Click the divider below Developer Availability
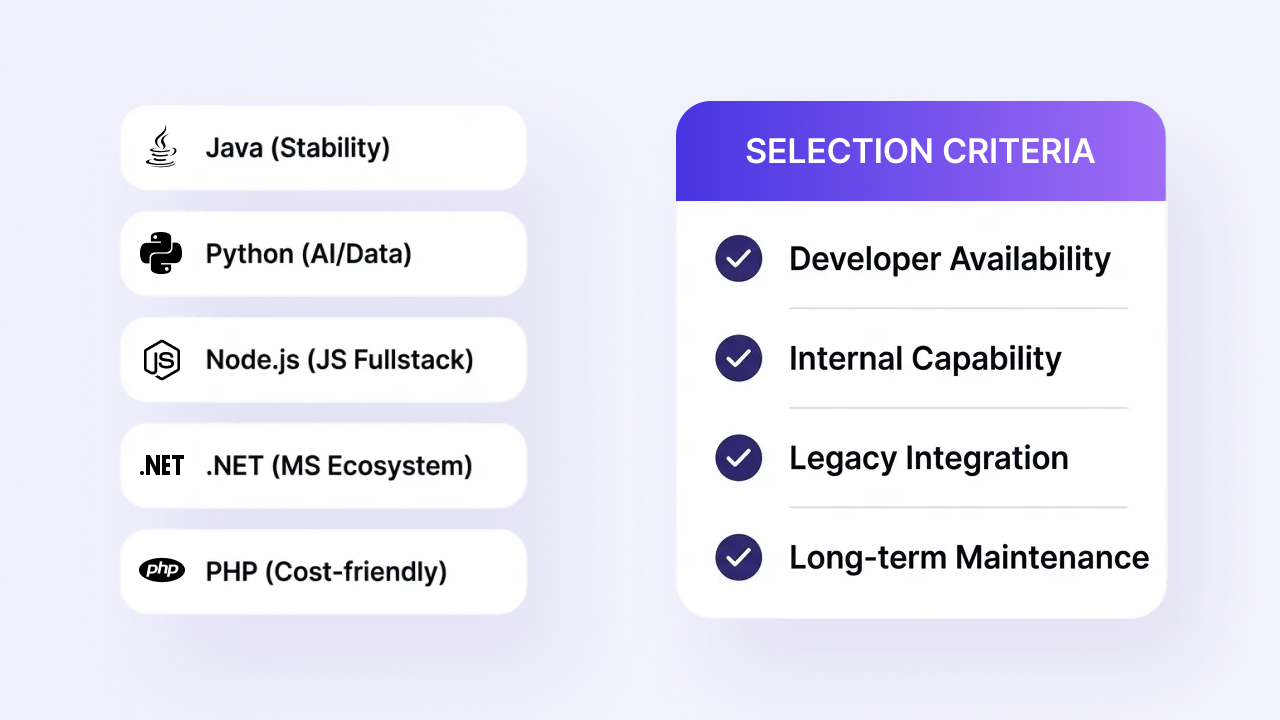The image size is (1280, 720). (958, 308)
